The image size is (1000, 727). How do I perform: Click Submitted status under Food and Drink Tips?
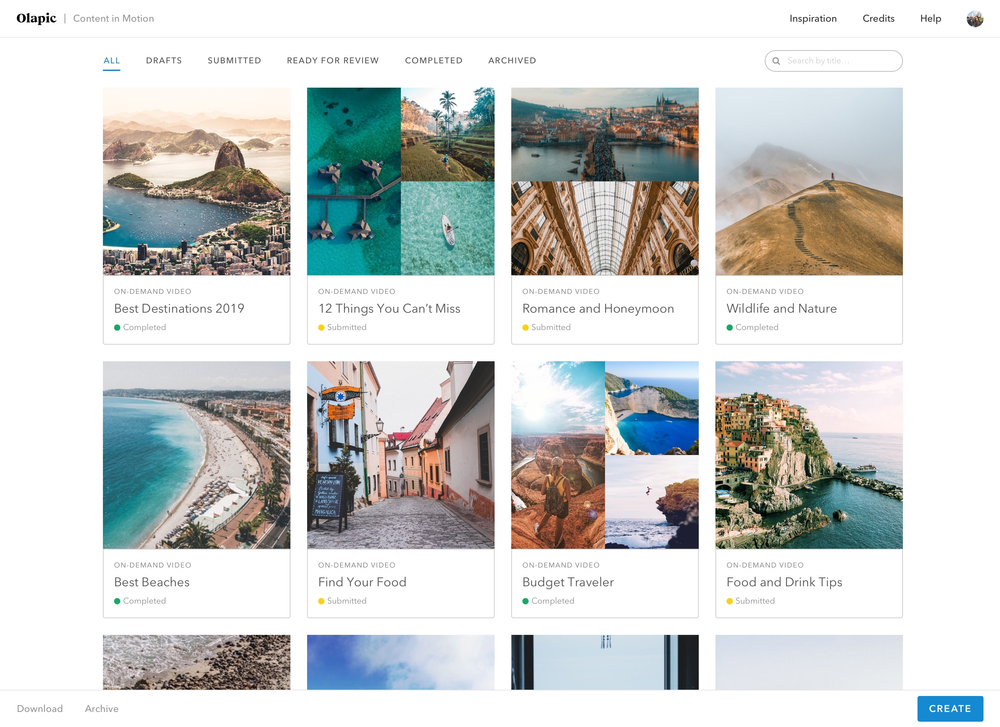751,601
